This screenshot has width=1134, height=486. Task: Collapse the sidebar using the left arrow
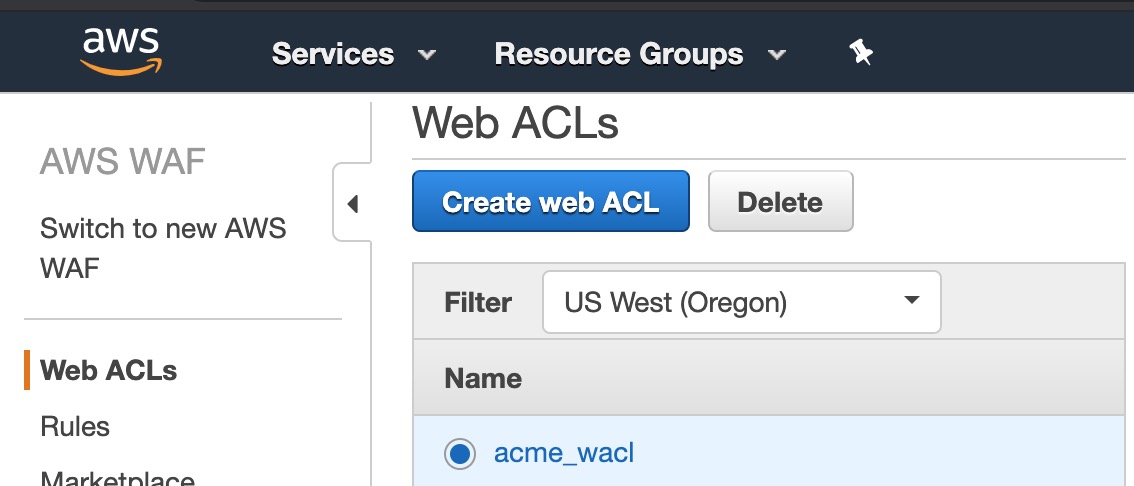coord(352,204)
